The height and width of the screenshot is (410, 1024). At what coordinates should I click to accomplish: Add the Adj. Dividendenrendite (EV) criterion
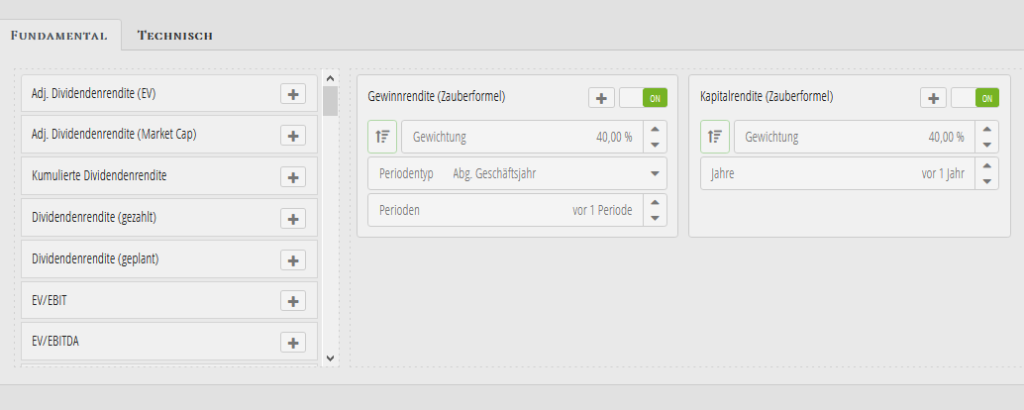point(293,94)
